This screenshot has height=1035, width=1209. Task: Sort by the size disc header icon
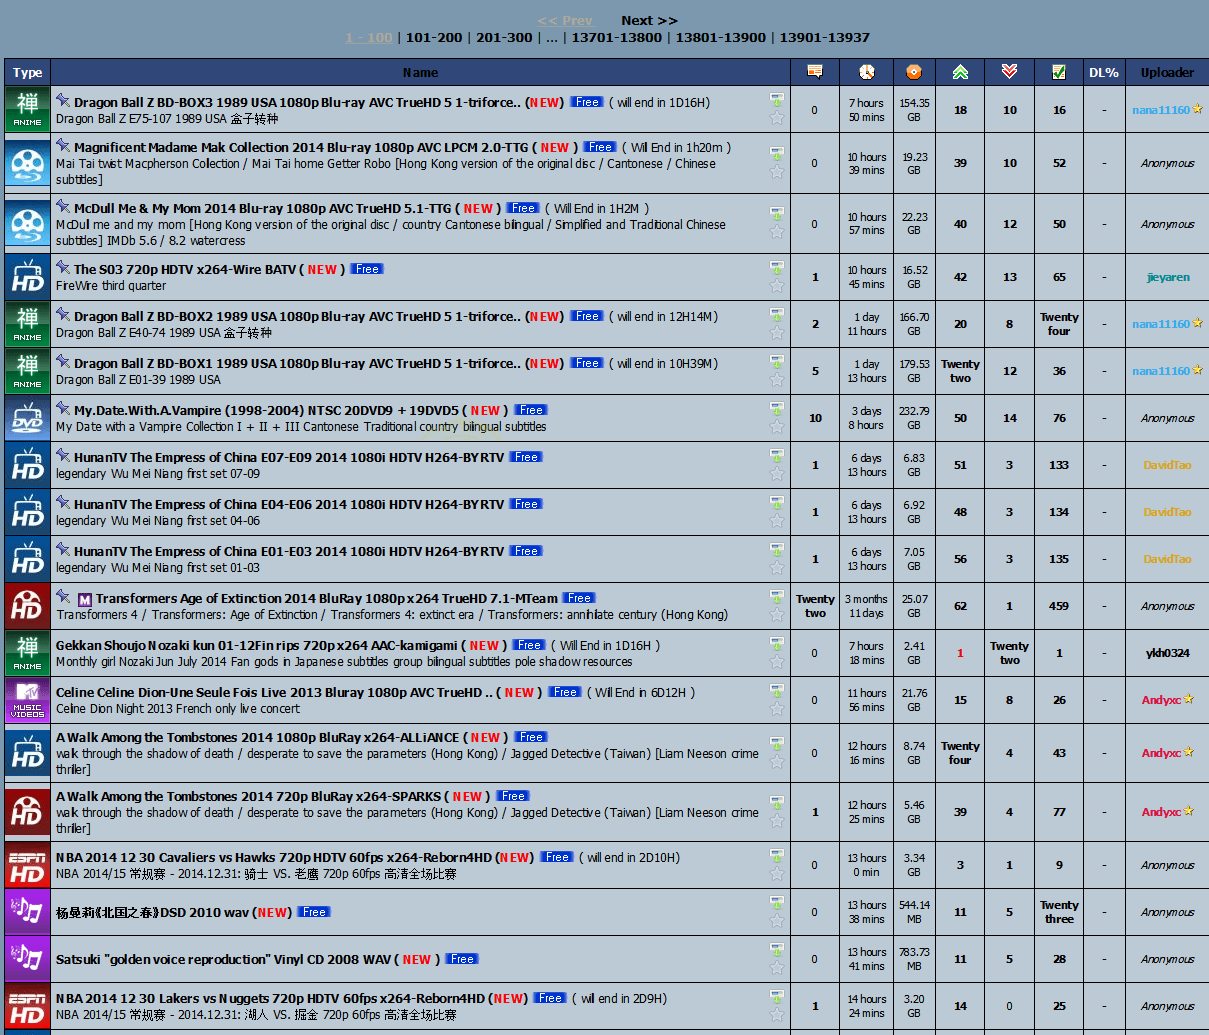(x=913, y=72)
